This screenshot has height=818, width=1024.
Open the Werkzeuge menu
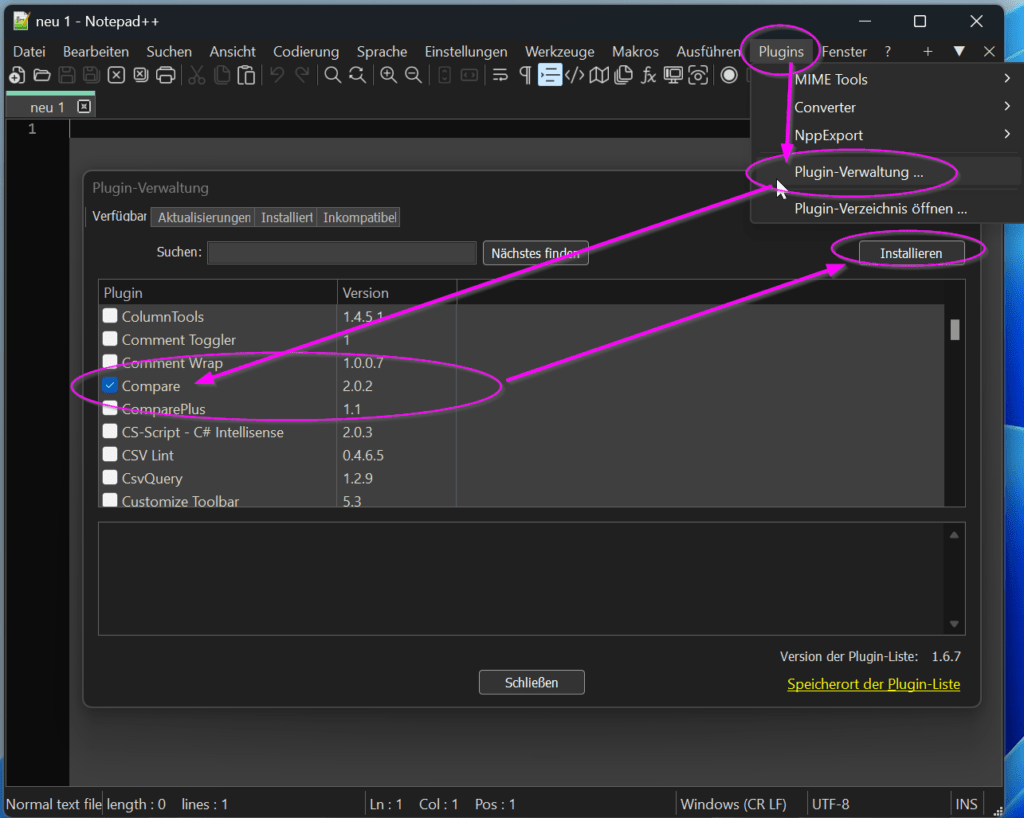click(x=560, y=52)
